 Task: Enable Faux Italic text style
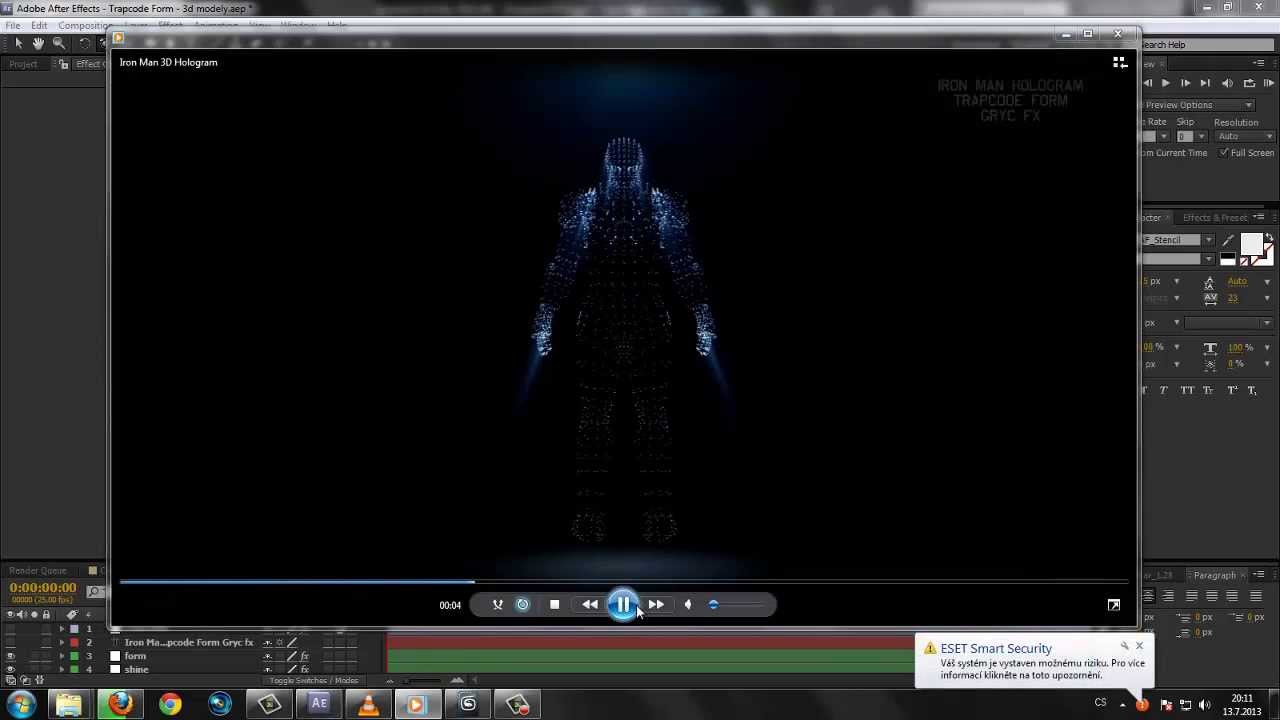(1164, 390)
